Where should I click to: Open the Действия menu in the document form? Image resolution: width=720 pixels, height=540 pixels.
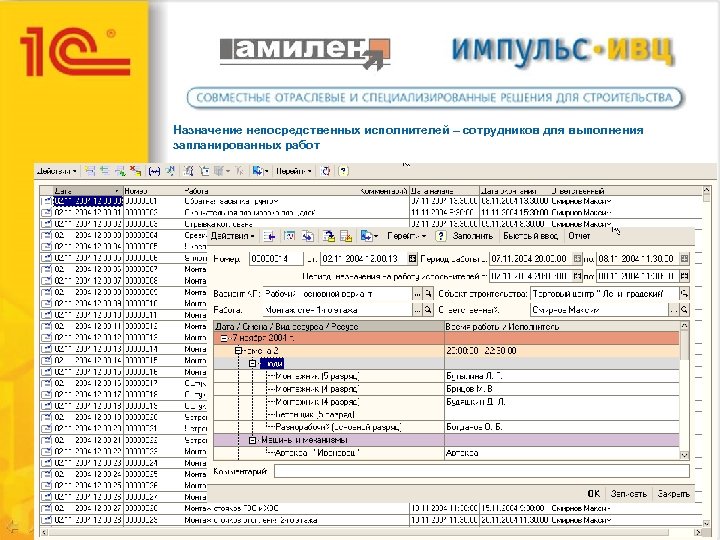click(232, 236)
